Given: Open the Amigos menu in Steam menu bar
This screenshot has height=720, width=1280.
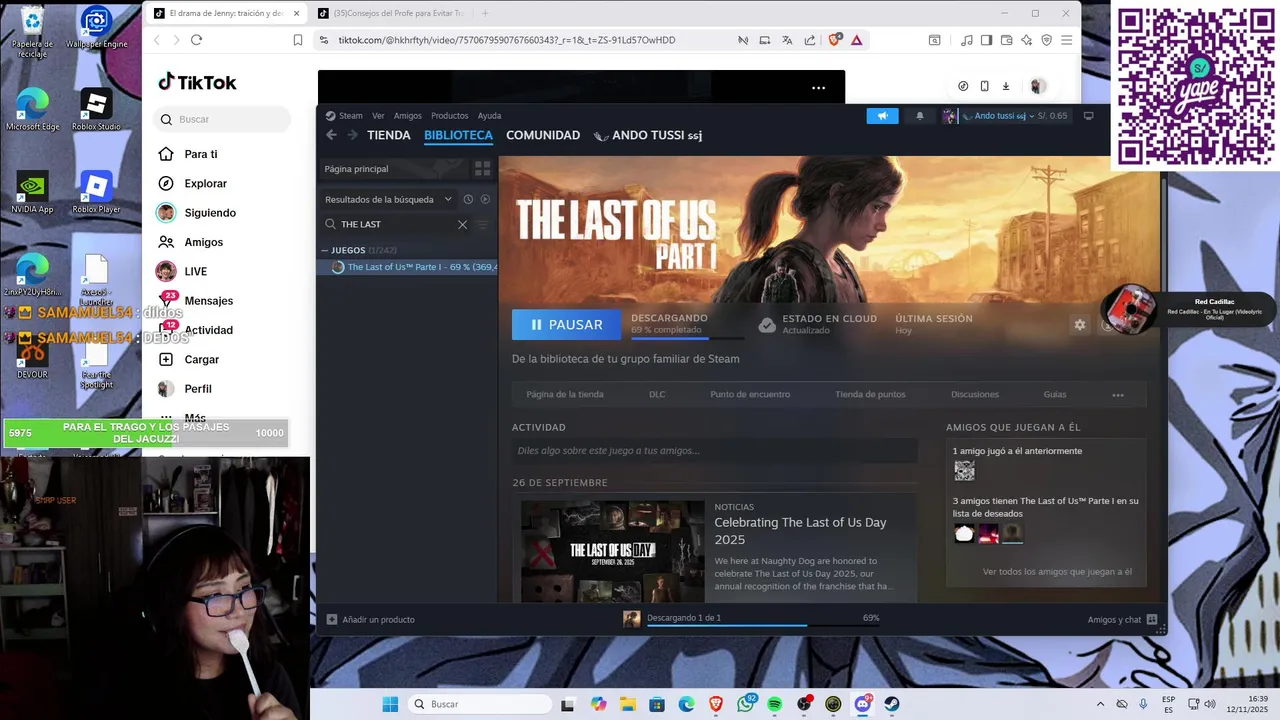Looking at the screenshot, I should [408, 116].
